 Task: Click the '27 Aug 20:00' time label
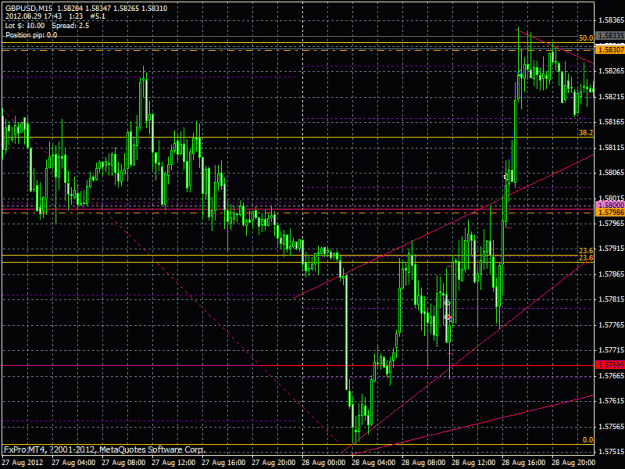click(x=273, y=463)
